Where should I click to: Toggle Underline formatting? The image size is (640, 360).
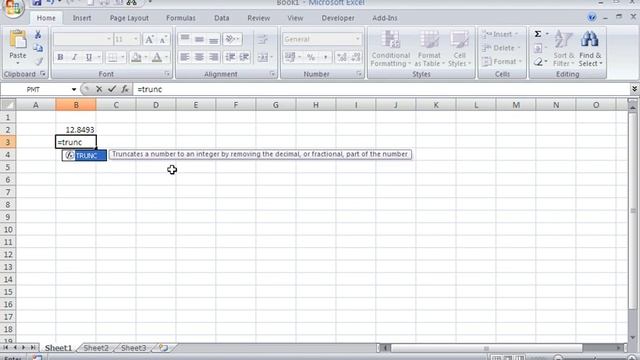89,57
